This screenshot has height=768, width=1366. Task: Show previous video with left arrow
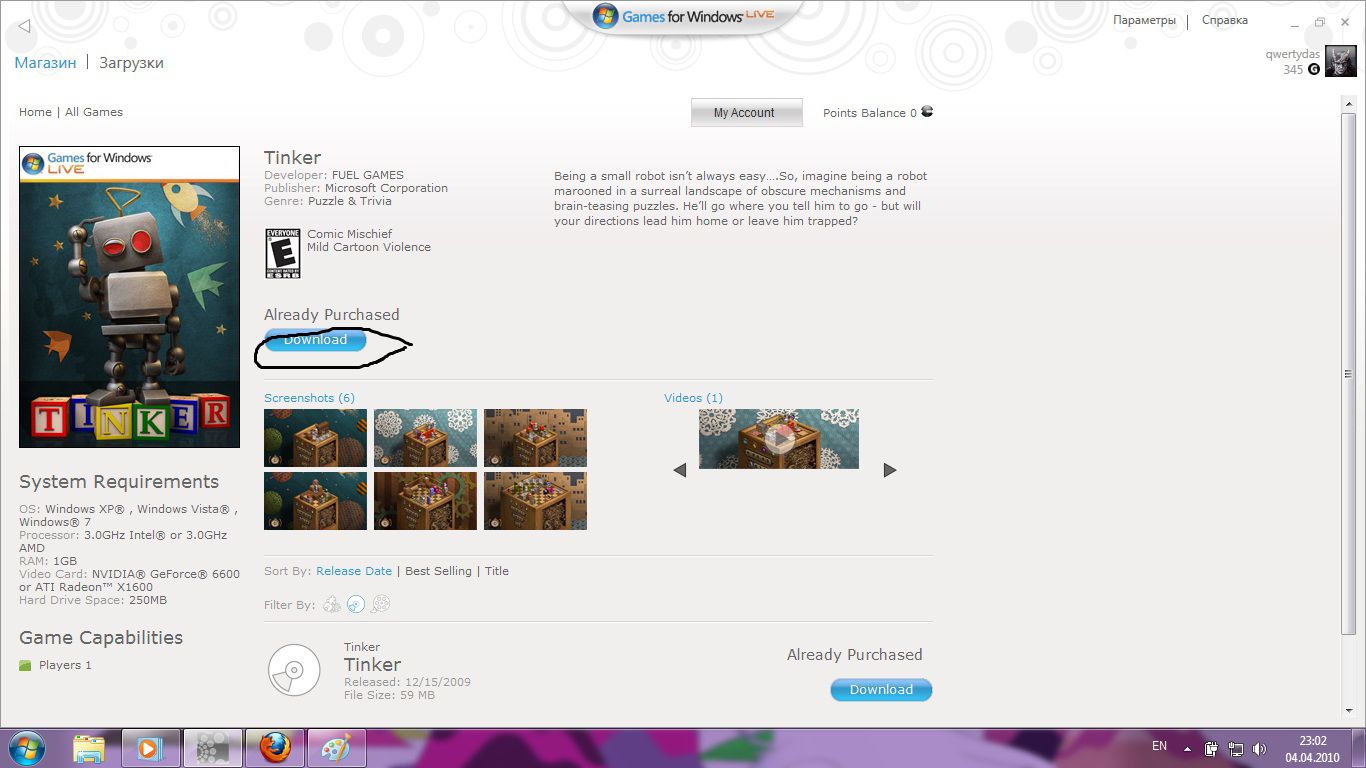680,470
